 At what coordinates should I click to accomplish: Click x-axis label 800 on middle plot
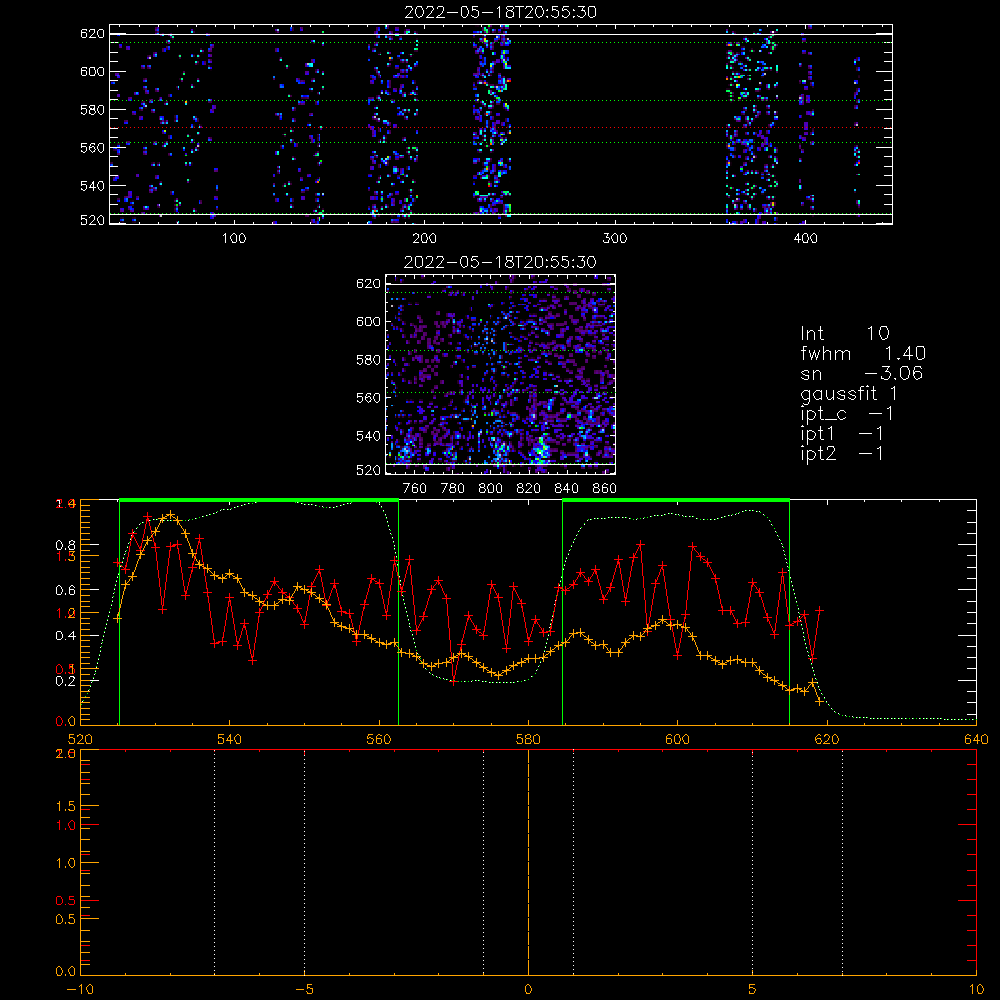[x=490, y=489]
